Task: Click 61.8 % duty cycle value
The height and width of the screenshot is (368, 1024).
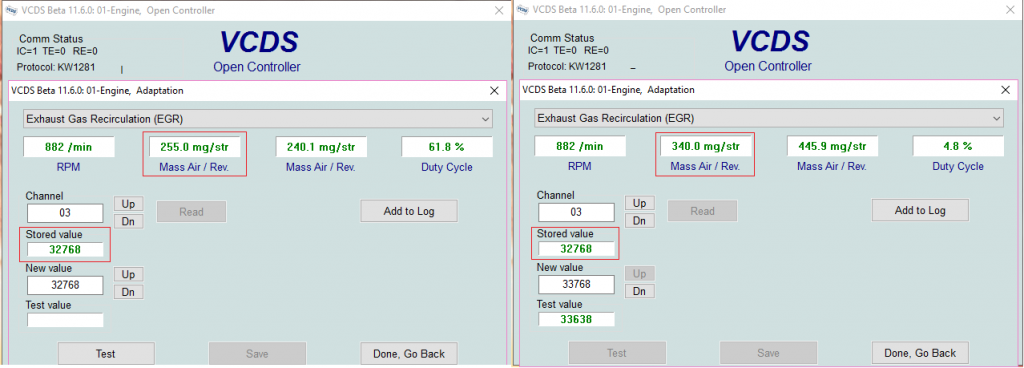Action: (447, 147)
